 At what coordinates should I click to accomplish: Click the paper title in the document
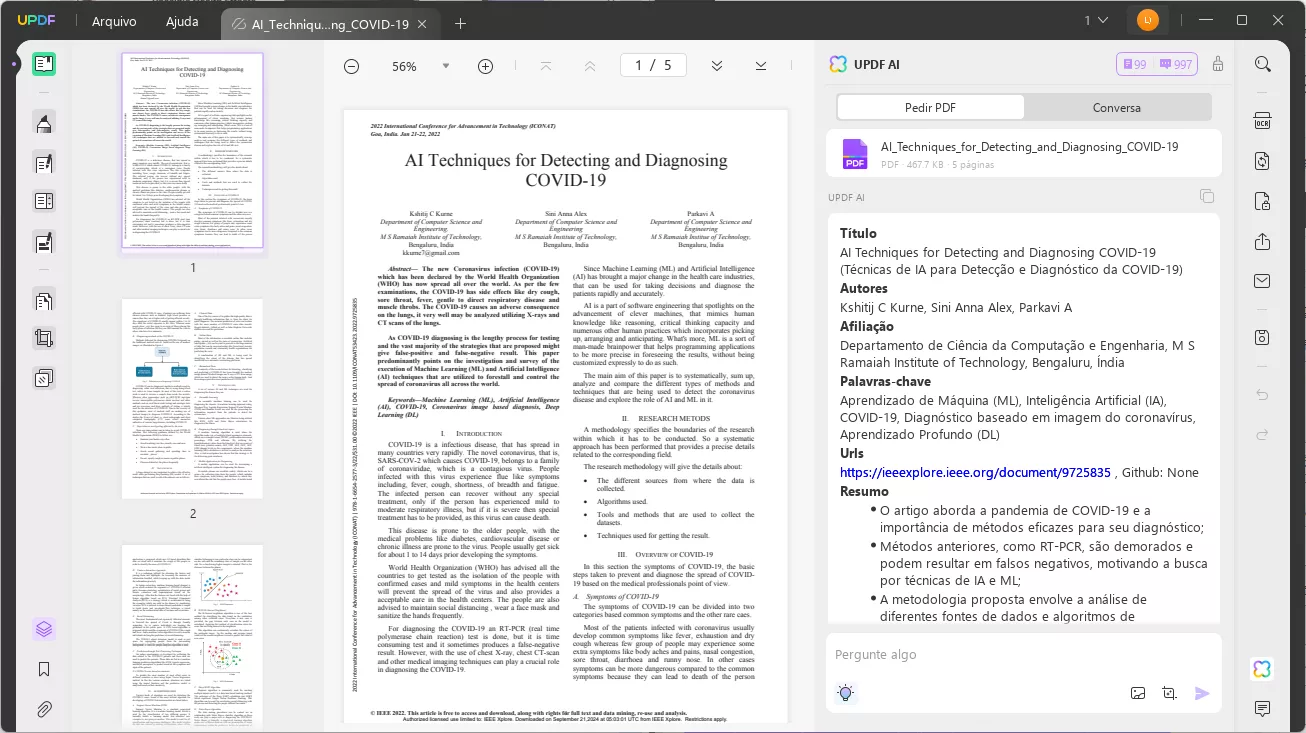pyautogui.click(x=566, y=170)
